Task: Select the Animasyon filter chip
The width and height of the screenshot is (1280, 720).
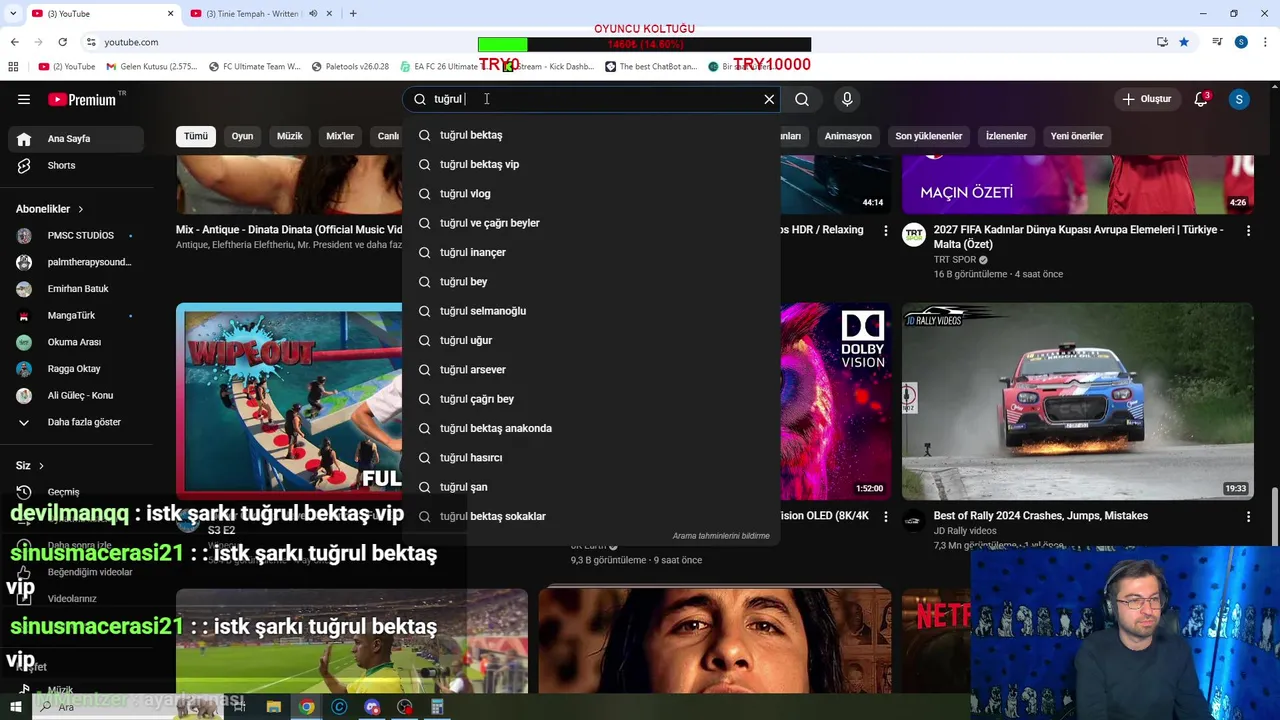Action: (x=848, y=136)
